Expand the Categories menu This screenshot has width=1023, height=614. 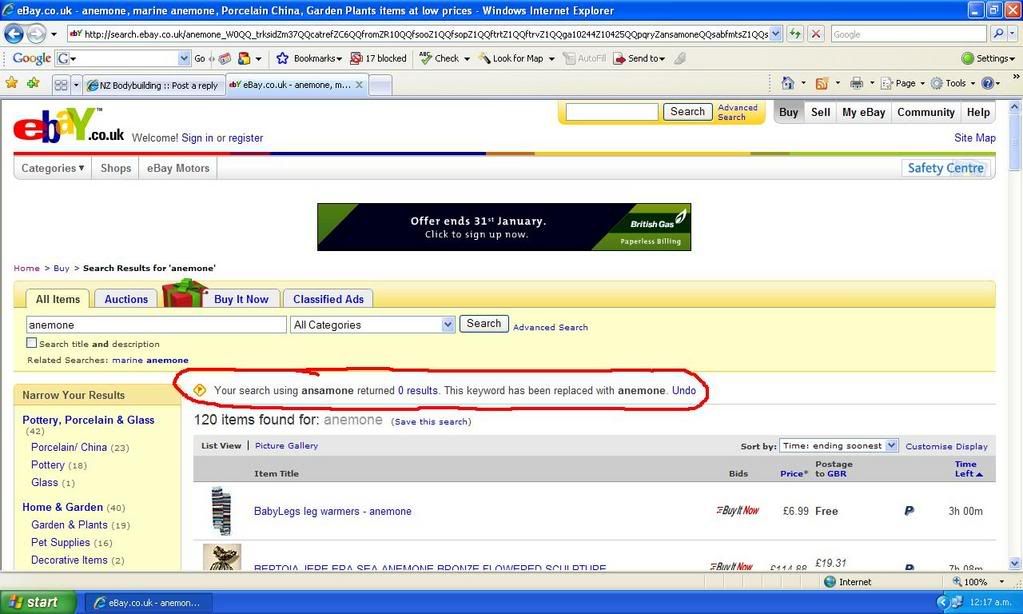51,168
